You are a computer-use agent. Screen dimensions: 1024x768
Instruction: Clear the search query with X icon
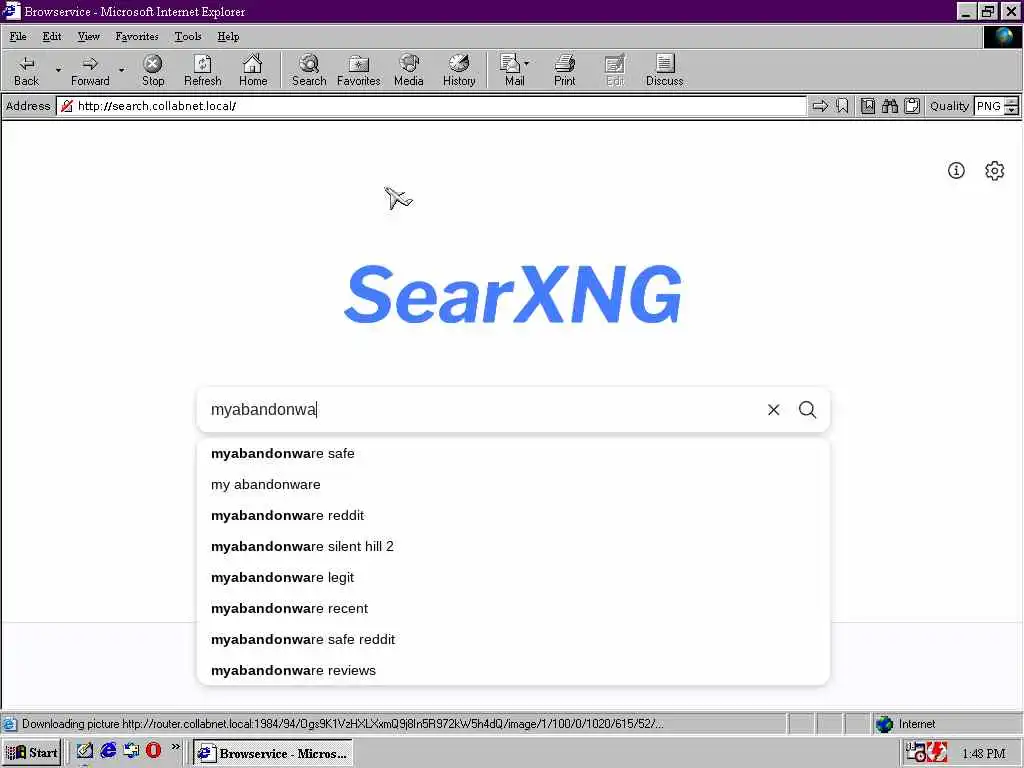(x=773, y=409)
